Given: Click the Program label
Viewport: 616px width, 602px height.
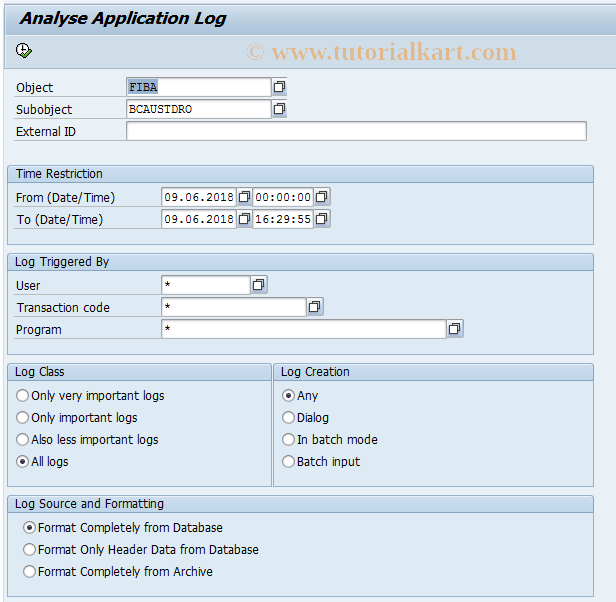Looking at the screenshot, I should coord(38,330).
